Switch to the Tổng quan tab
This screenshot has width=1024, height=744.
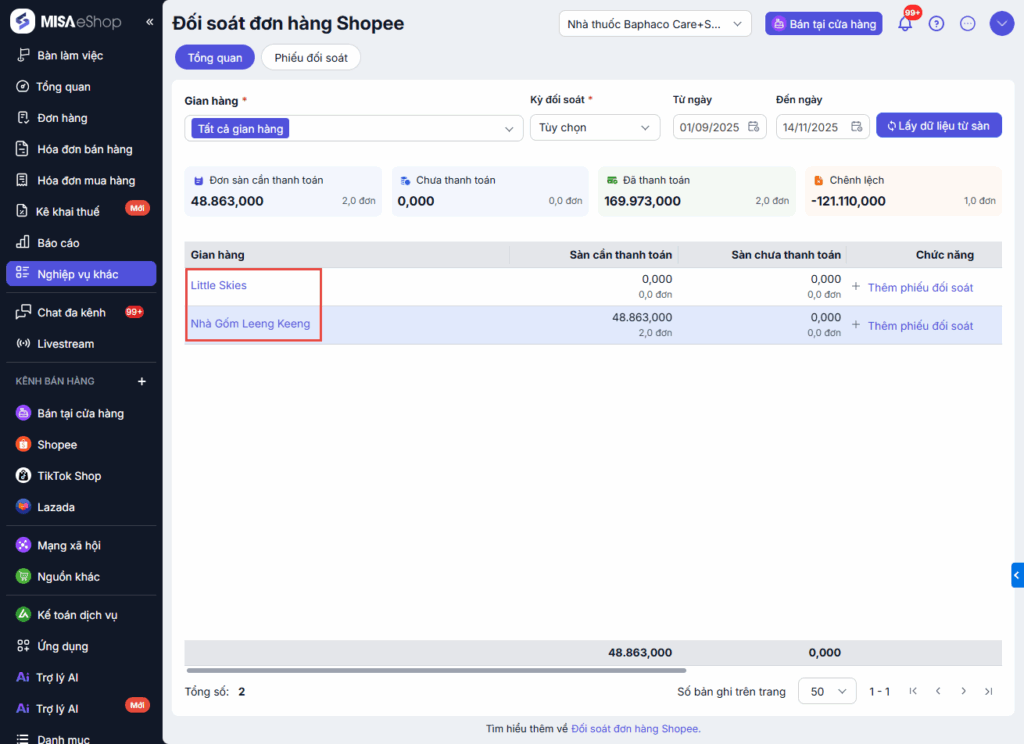[x=215, y=57]
